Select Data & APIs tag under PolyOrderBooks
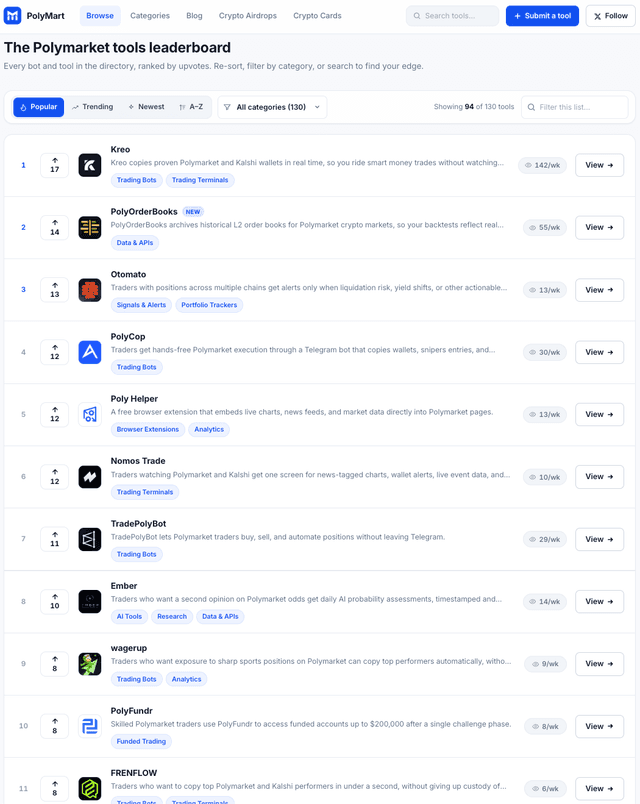Image resolution: width=640 pixels, height=804 pixels. pos(135,243)
